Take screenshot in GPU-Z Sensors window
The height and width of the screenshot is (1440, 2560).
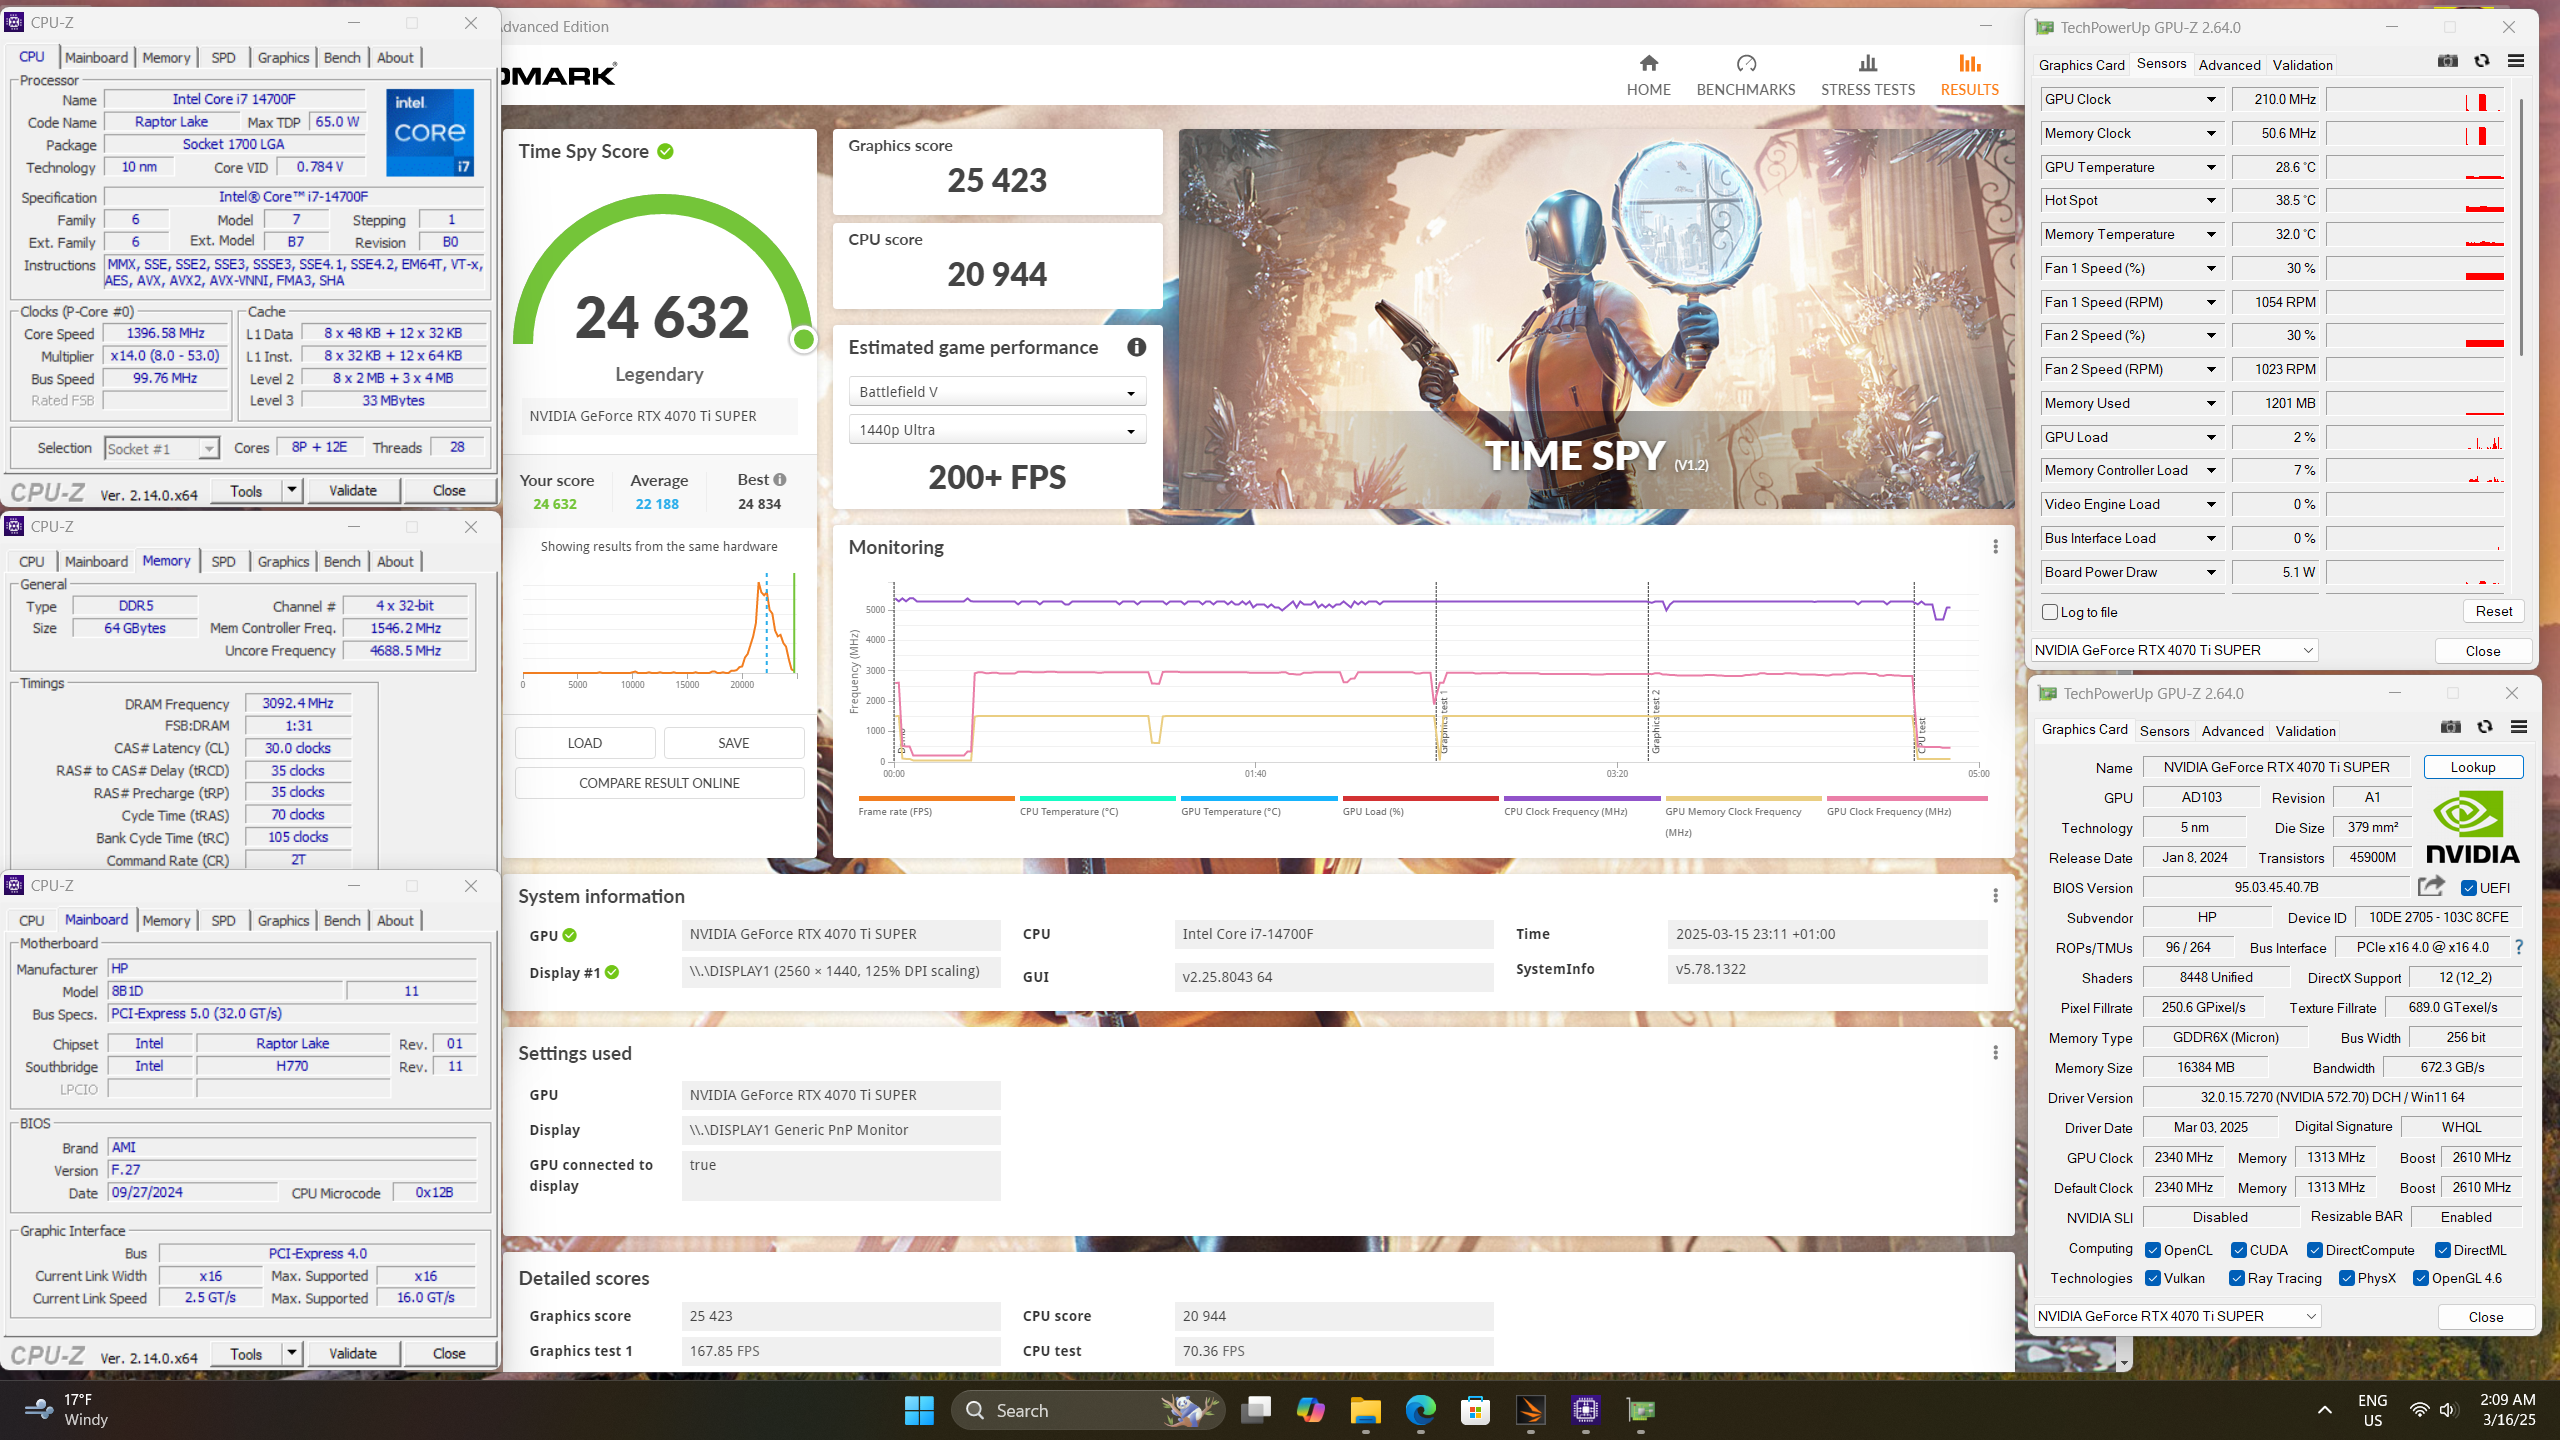2447,62
